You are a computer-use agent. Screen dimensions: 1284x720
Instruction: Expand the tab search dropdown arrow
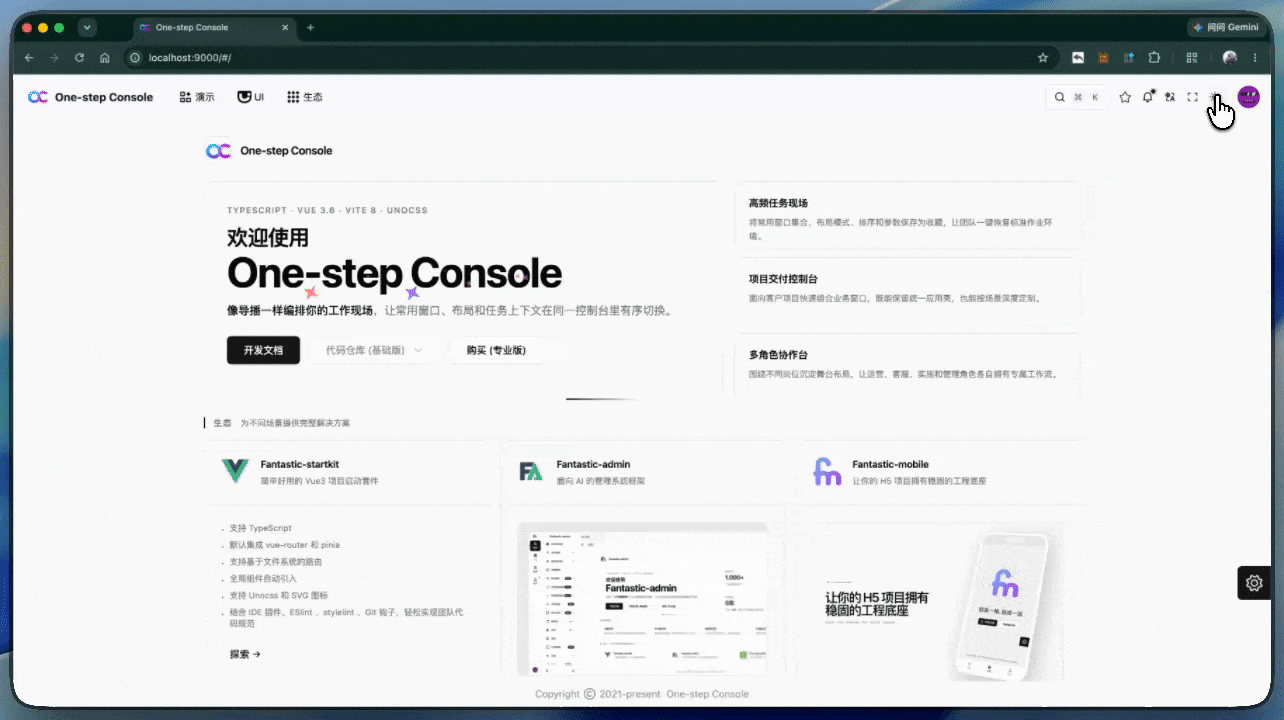coord(87,27)
